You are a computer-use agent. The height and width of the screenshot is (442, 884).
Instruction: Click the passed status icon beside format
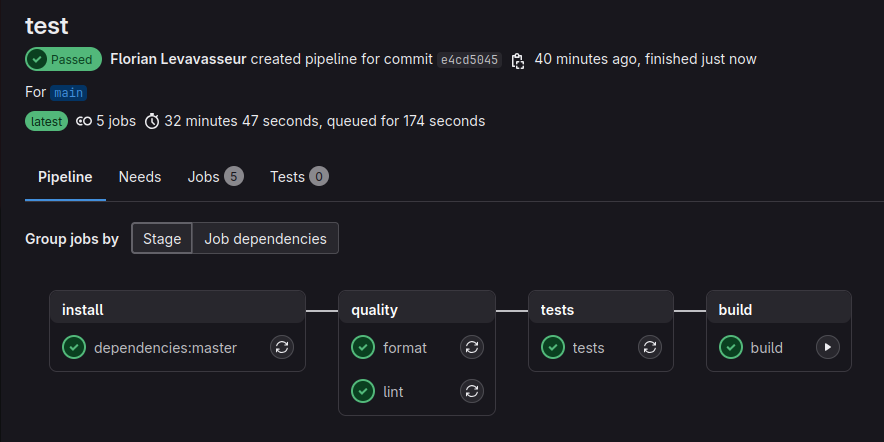click(363, 348)
